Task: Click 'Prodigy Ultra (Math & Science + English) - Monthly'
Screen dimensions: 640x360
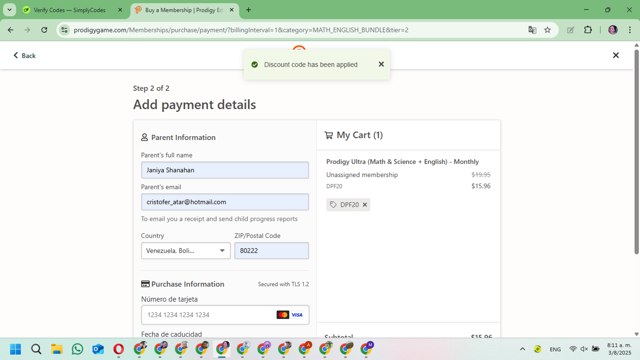Action: pos(402,162)
